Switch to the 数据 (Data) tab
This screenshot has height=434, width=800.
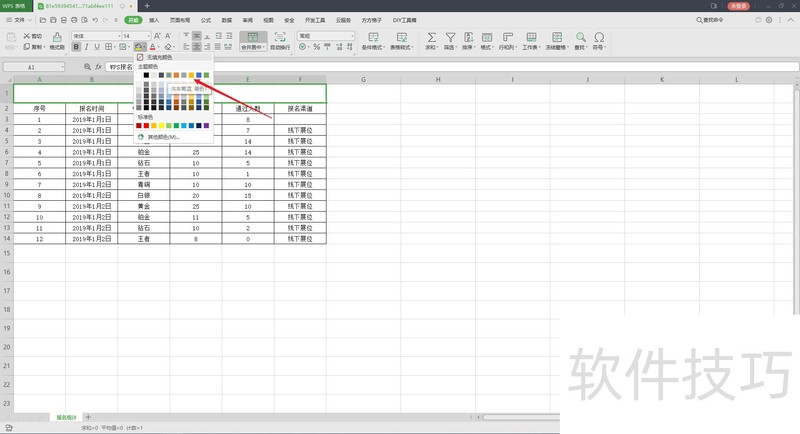(x=227, y=20)
